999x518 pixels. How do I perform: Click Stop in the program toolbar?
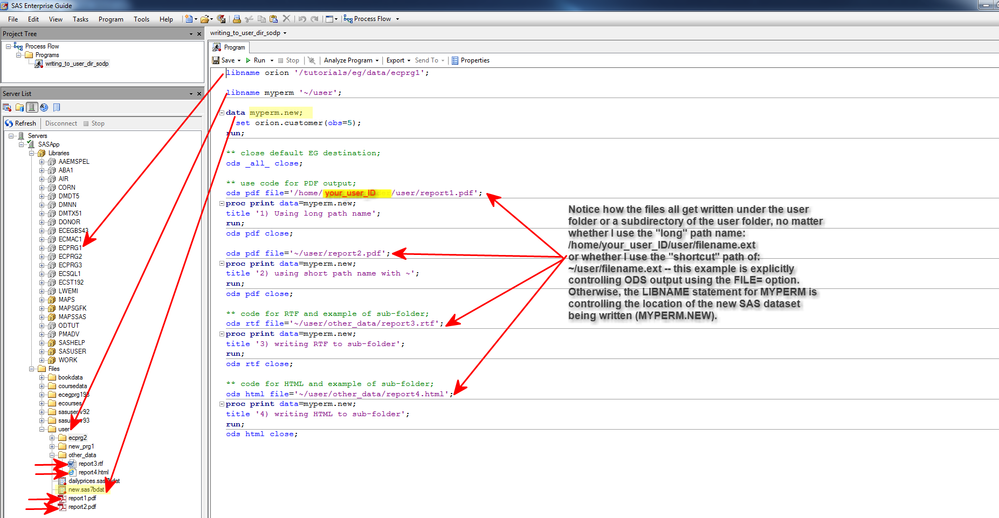click(289, 61)
